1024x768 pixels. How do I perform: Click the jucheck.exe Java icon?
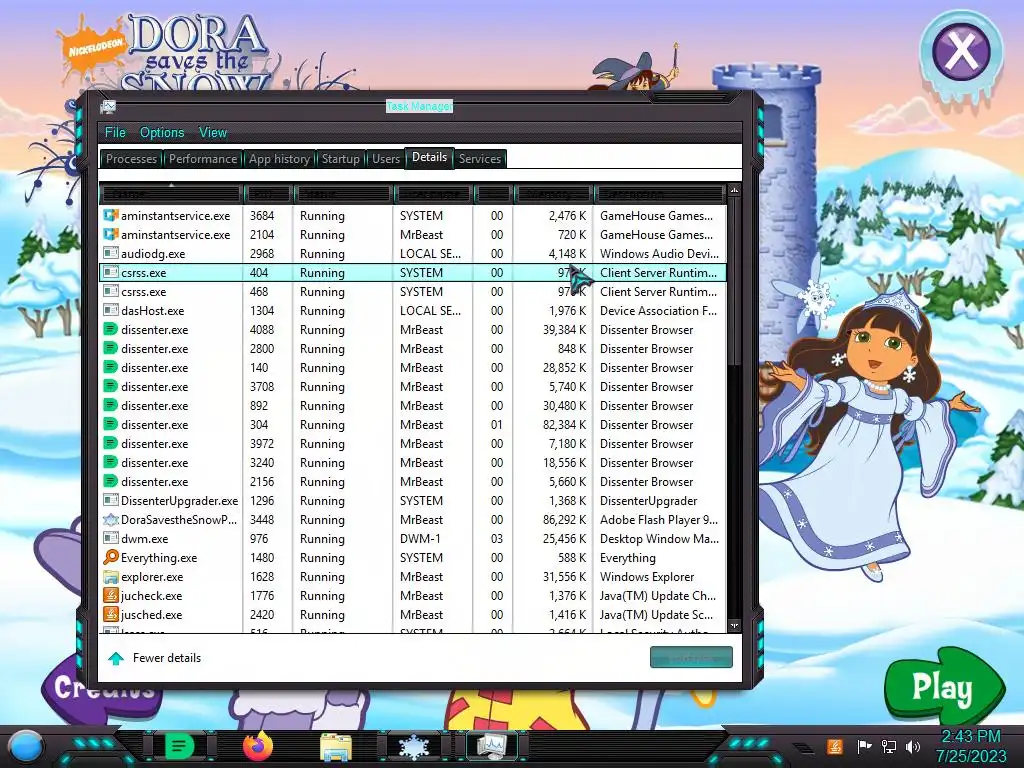click(x=111, y=595)
